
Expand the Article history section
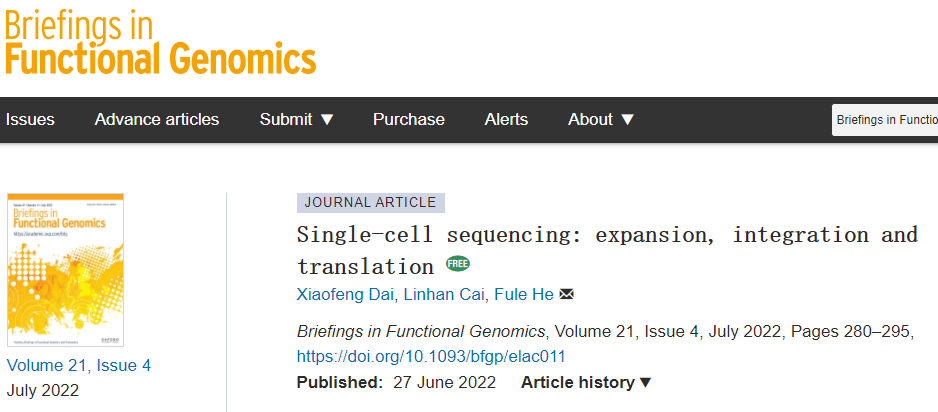click(586, 382)
